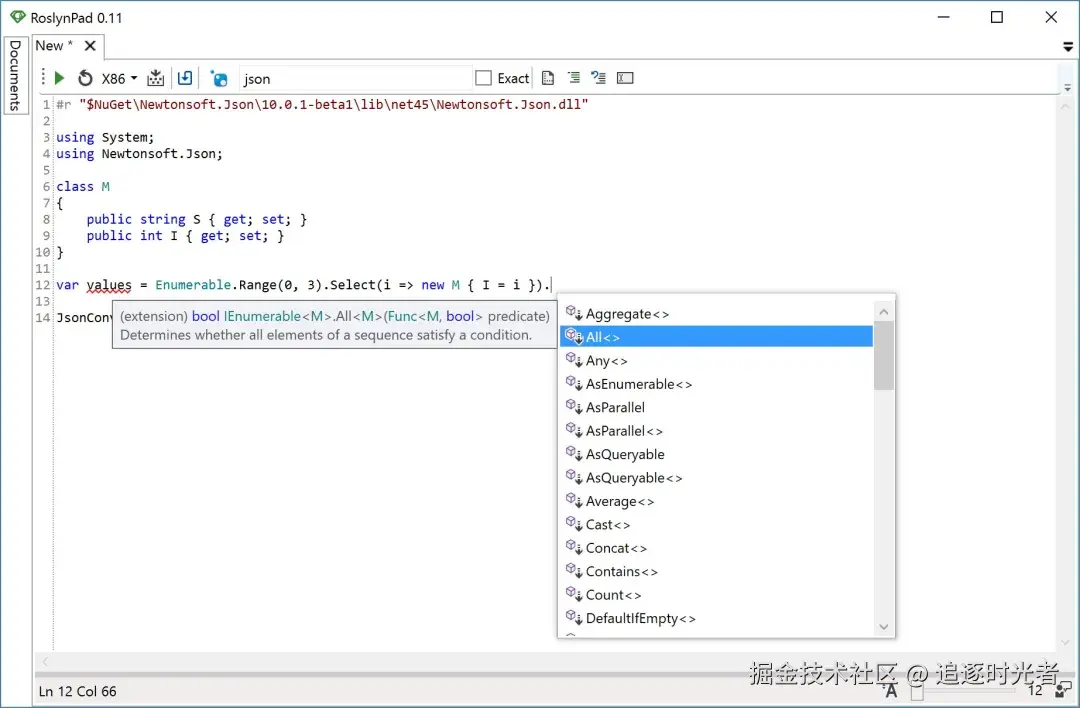Select non-generic AsParallel completion item
Screen dimensions: 1080x708
[x=716, y=407]
